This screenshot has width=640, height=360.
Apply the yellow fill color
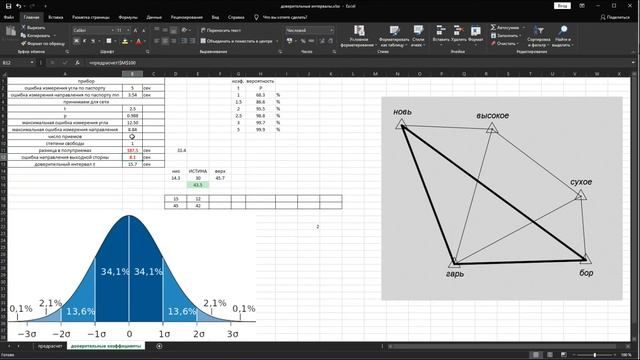(x=125, y=41)
